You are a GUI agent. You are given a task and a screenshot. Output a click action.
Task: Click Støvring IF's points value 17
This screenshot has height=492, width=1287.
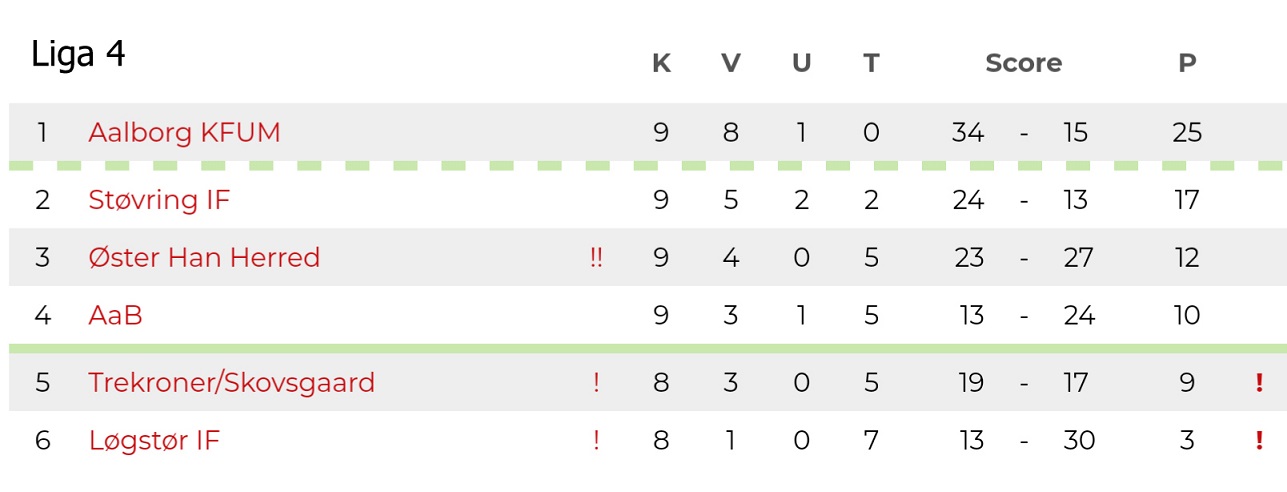click(1187, 200)
